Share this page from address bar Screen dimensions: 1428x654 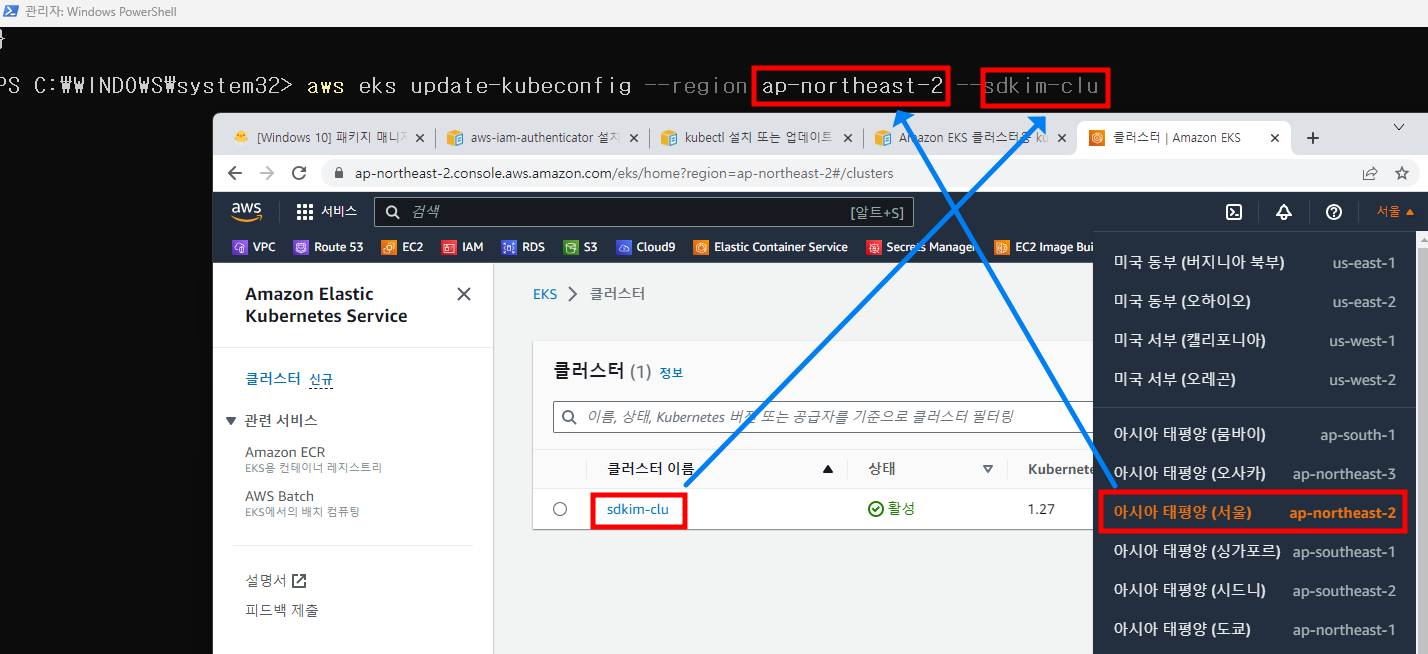1370,173
